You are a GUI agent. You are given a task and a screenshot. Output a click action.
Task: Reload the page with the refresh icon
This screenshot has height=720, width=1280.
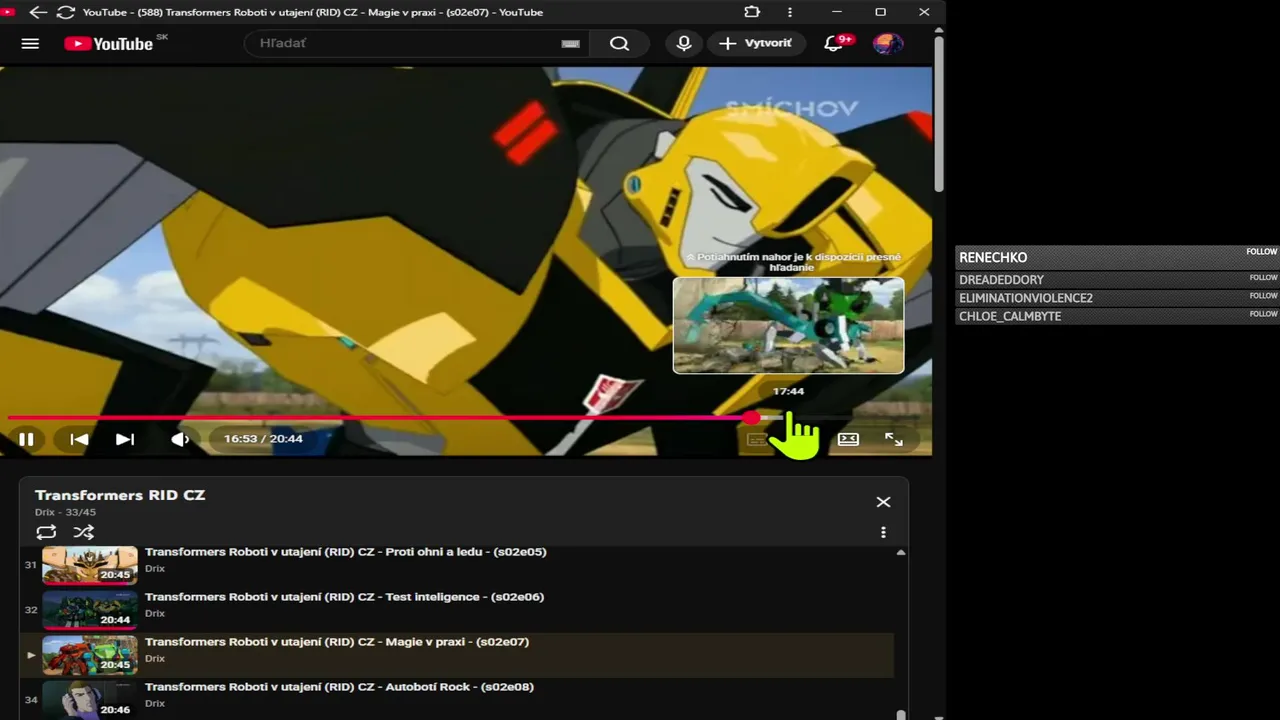(66, 12)
